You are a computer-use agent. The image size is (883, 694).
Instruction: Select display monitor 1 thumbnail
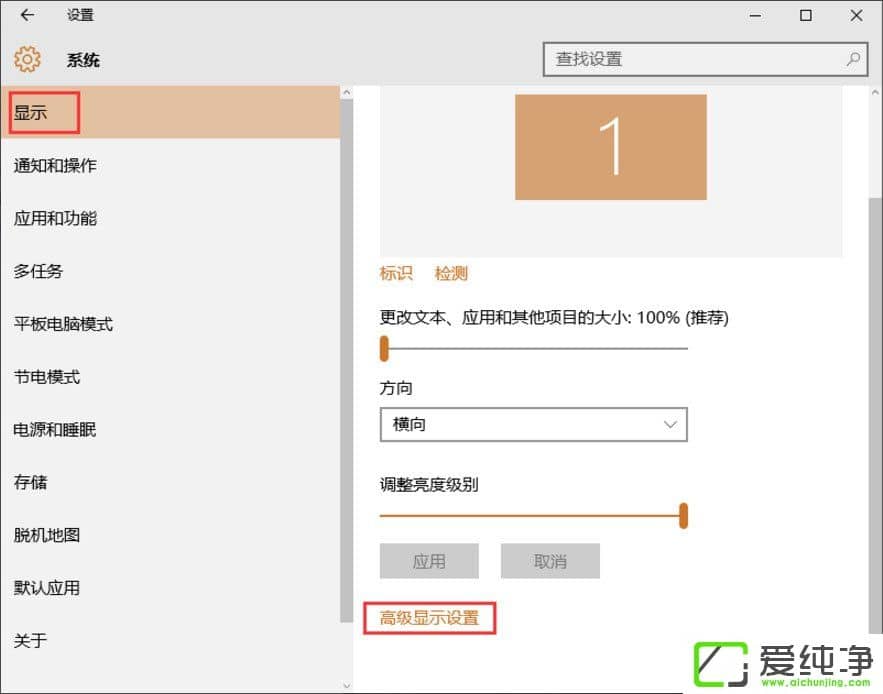click(x=609, y=147)
